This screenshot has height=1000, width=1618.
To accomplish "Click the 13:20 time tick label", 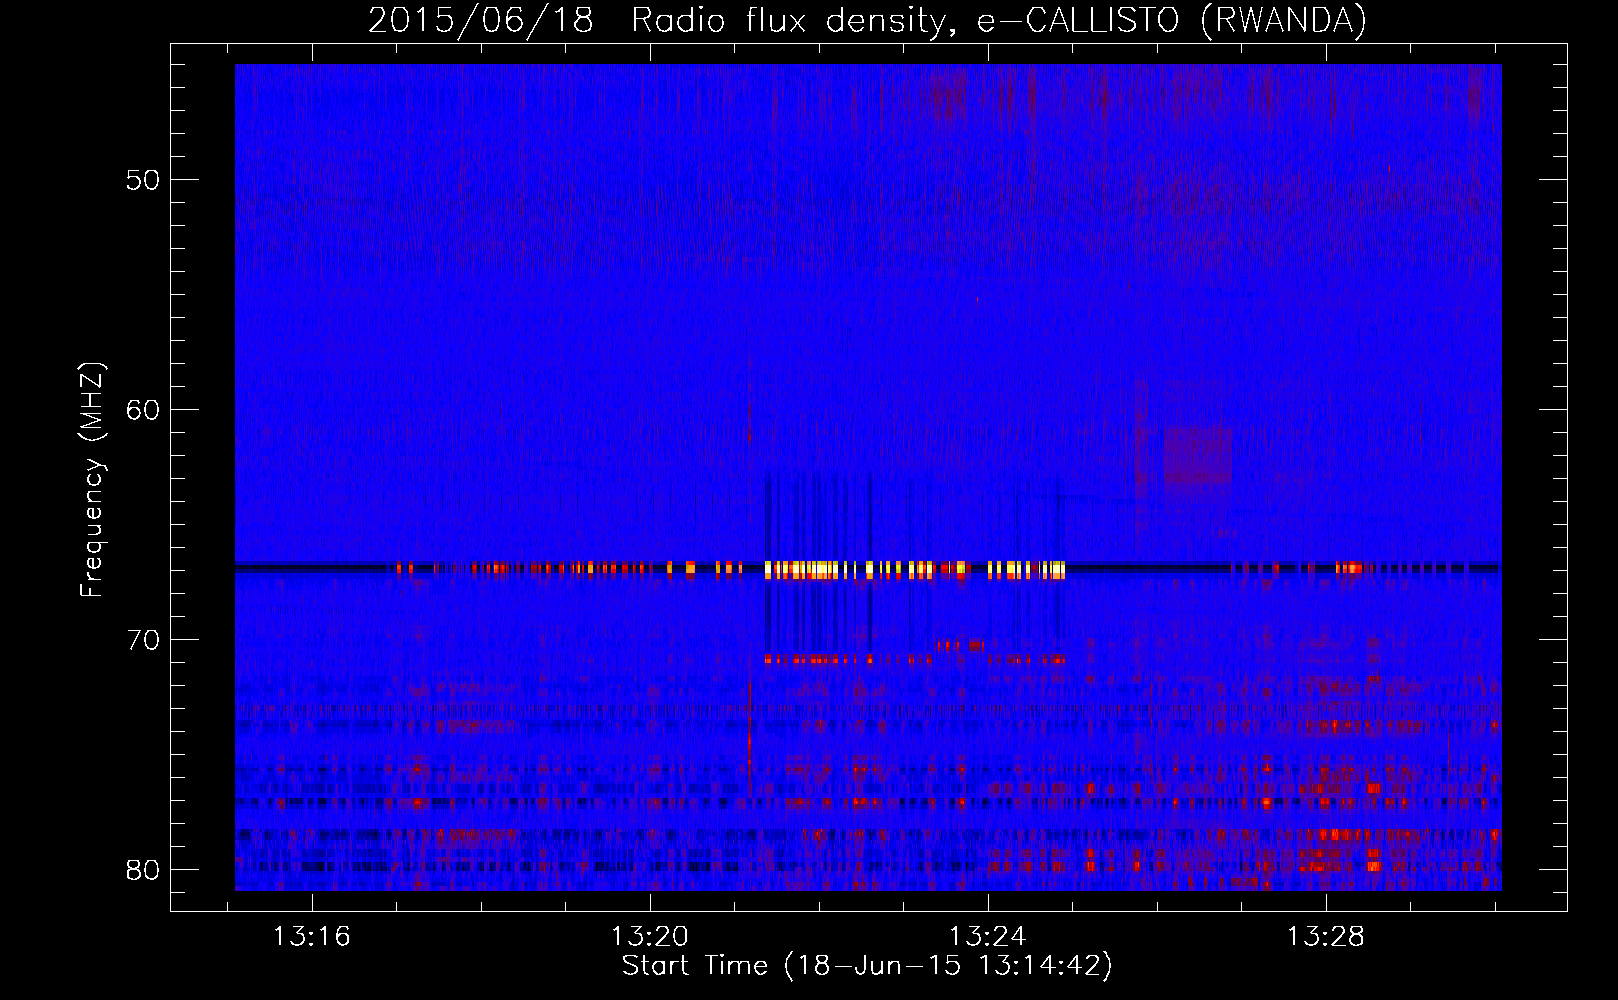I will point(650,936).
